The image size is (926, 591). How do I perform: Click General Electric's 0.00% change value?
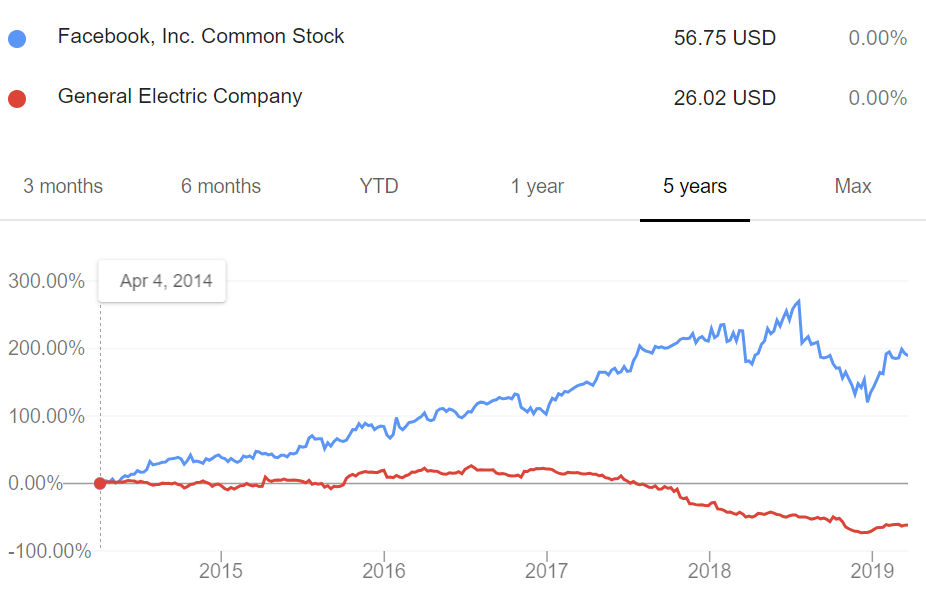877,98
